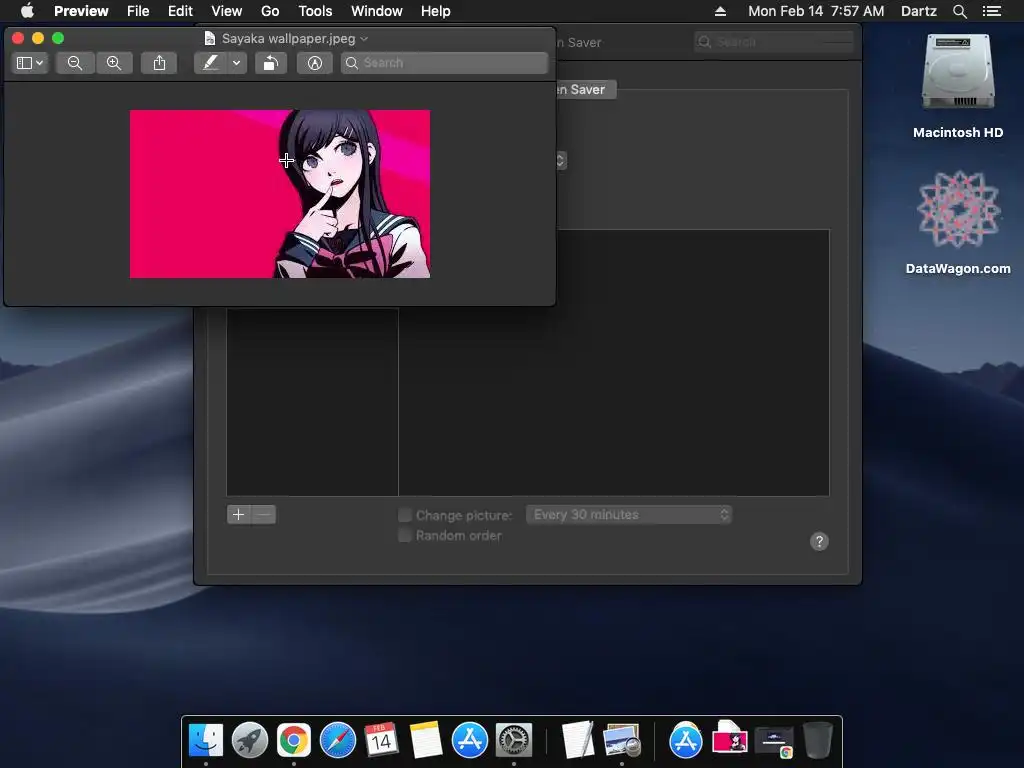The image size is (1024, 768).
Task: Open the Applications folder stack in Dock
Action: (x=686, y=740)
